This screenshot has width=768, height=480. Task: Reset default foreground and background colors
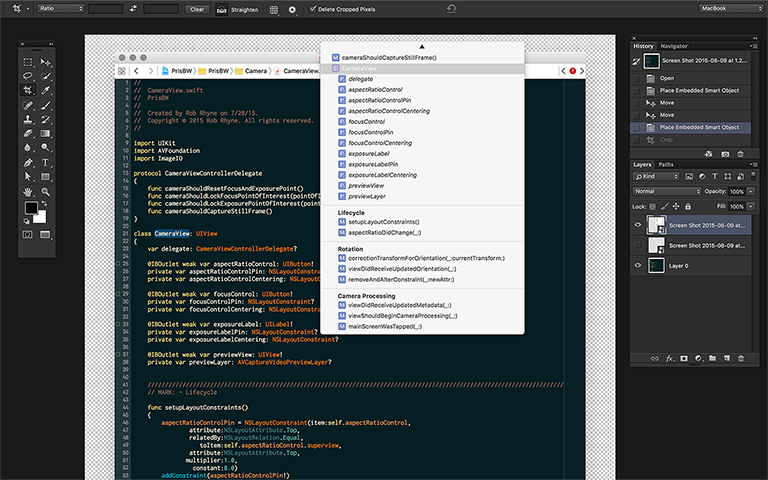coord(26,221)
